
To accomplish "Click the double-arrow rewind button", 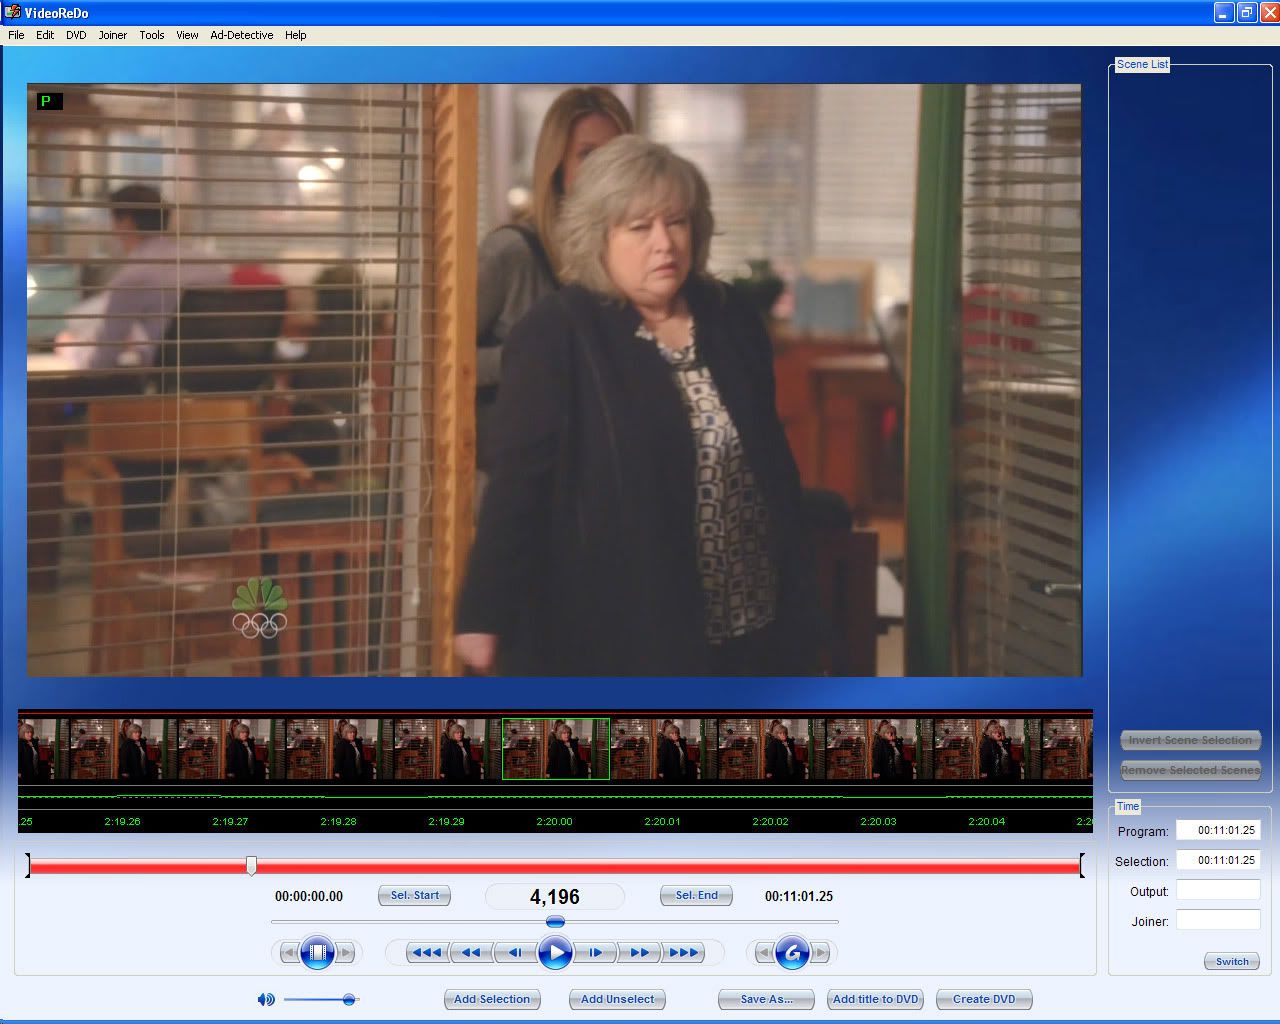I will pos(471,953).
